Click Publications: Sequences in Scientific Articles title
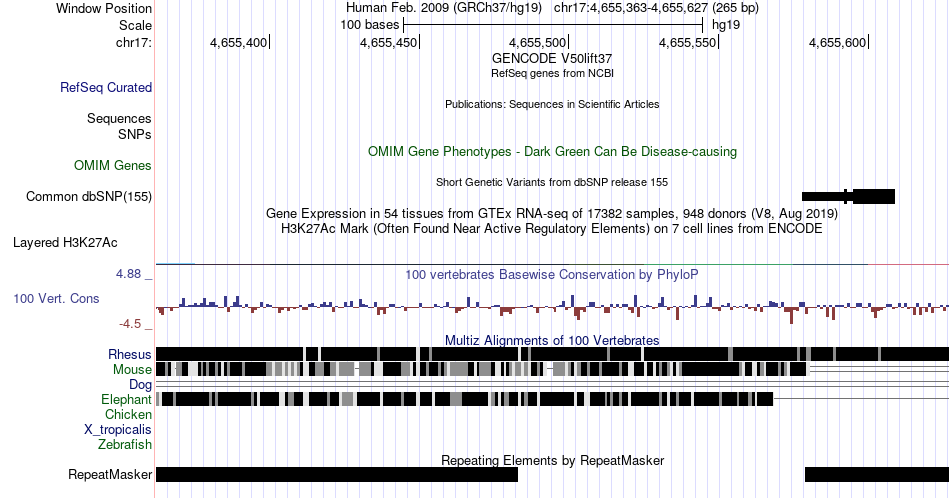Image resolution: width=950 pixels, height=498 pixels. (x=552, y=104)
